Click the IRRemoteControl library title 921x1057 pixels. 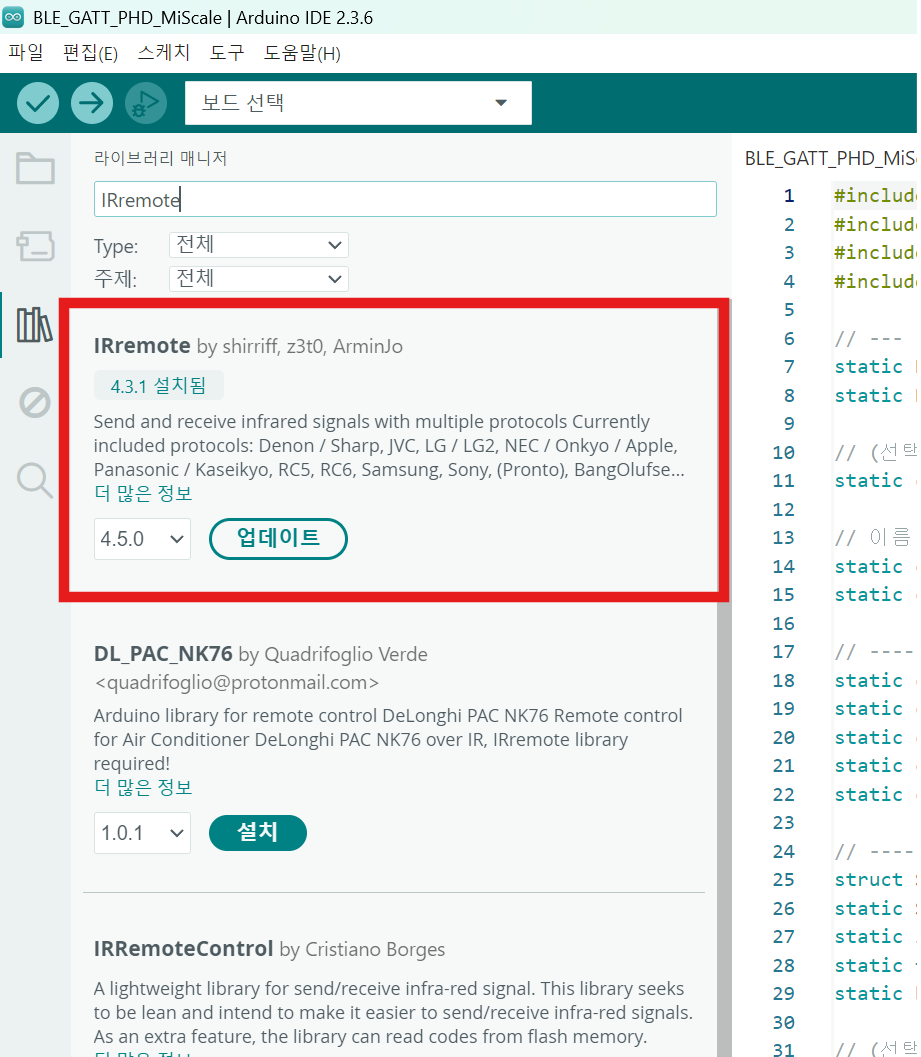pyautogui.click(x=183, y=949)
